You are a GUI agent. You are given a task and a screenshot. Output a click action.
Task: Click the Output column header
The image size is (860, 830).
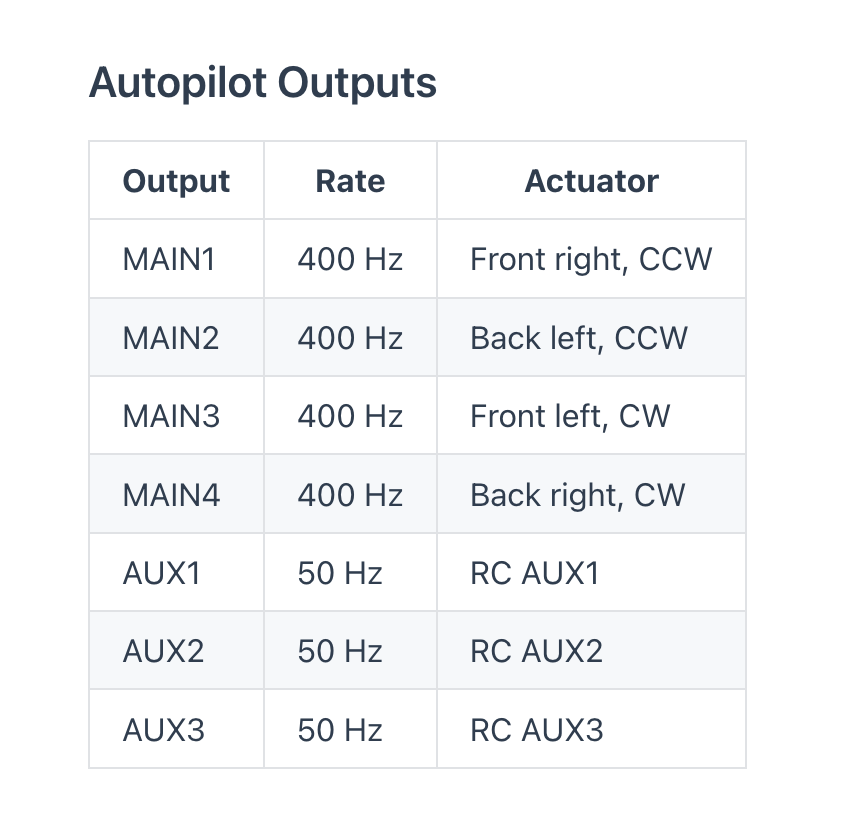176,181
